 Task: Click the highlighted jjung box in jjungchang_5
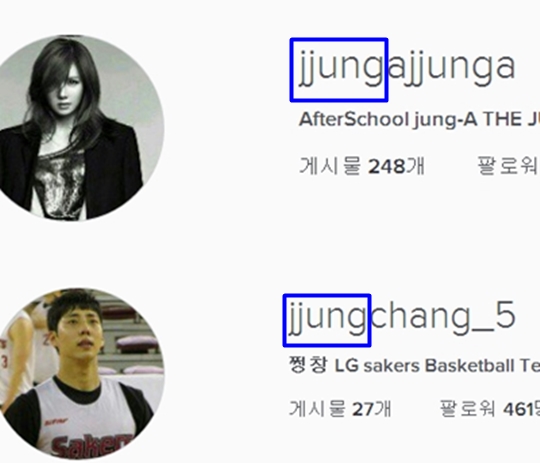(x=327, y=320)
